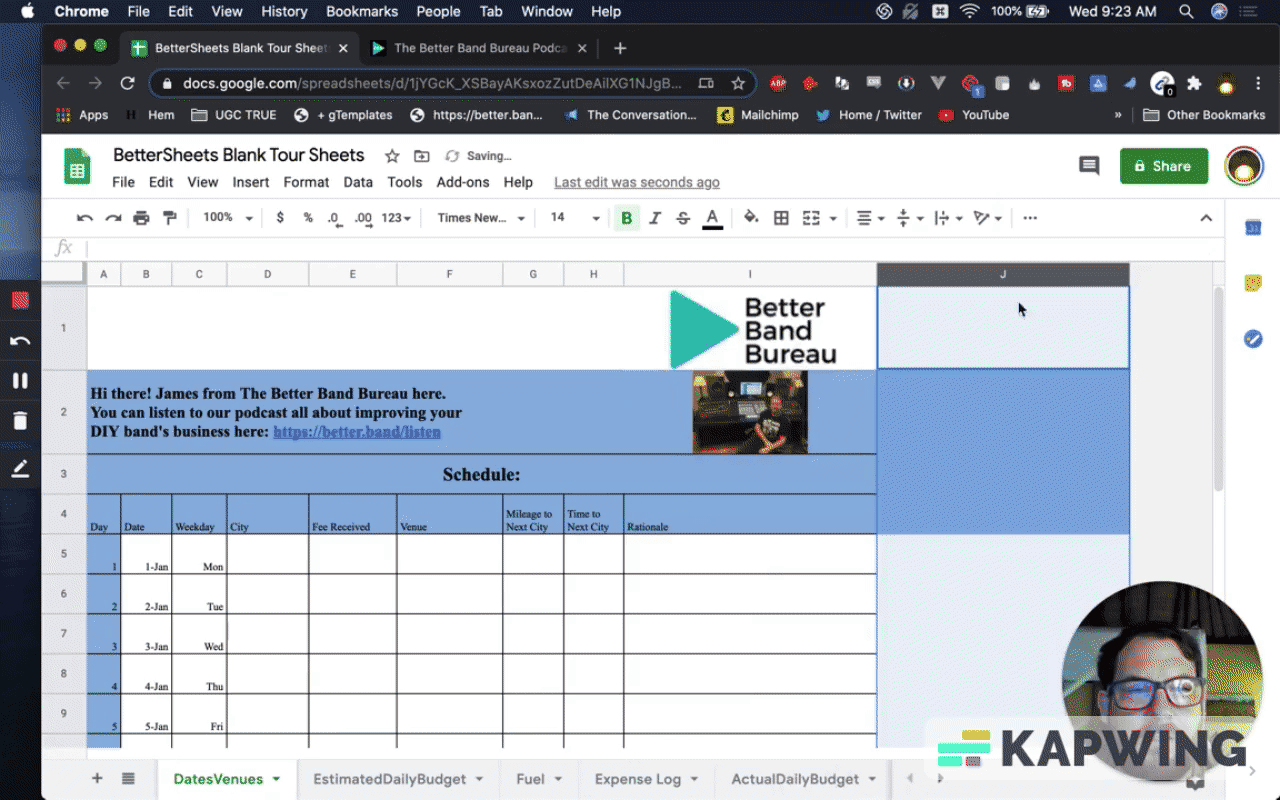Open Google Calendar side panel

(x=1253, y=228)
